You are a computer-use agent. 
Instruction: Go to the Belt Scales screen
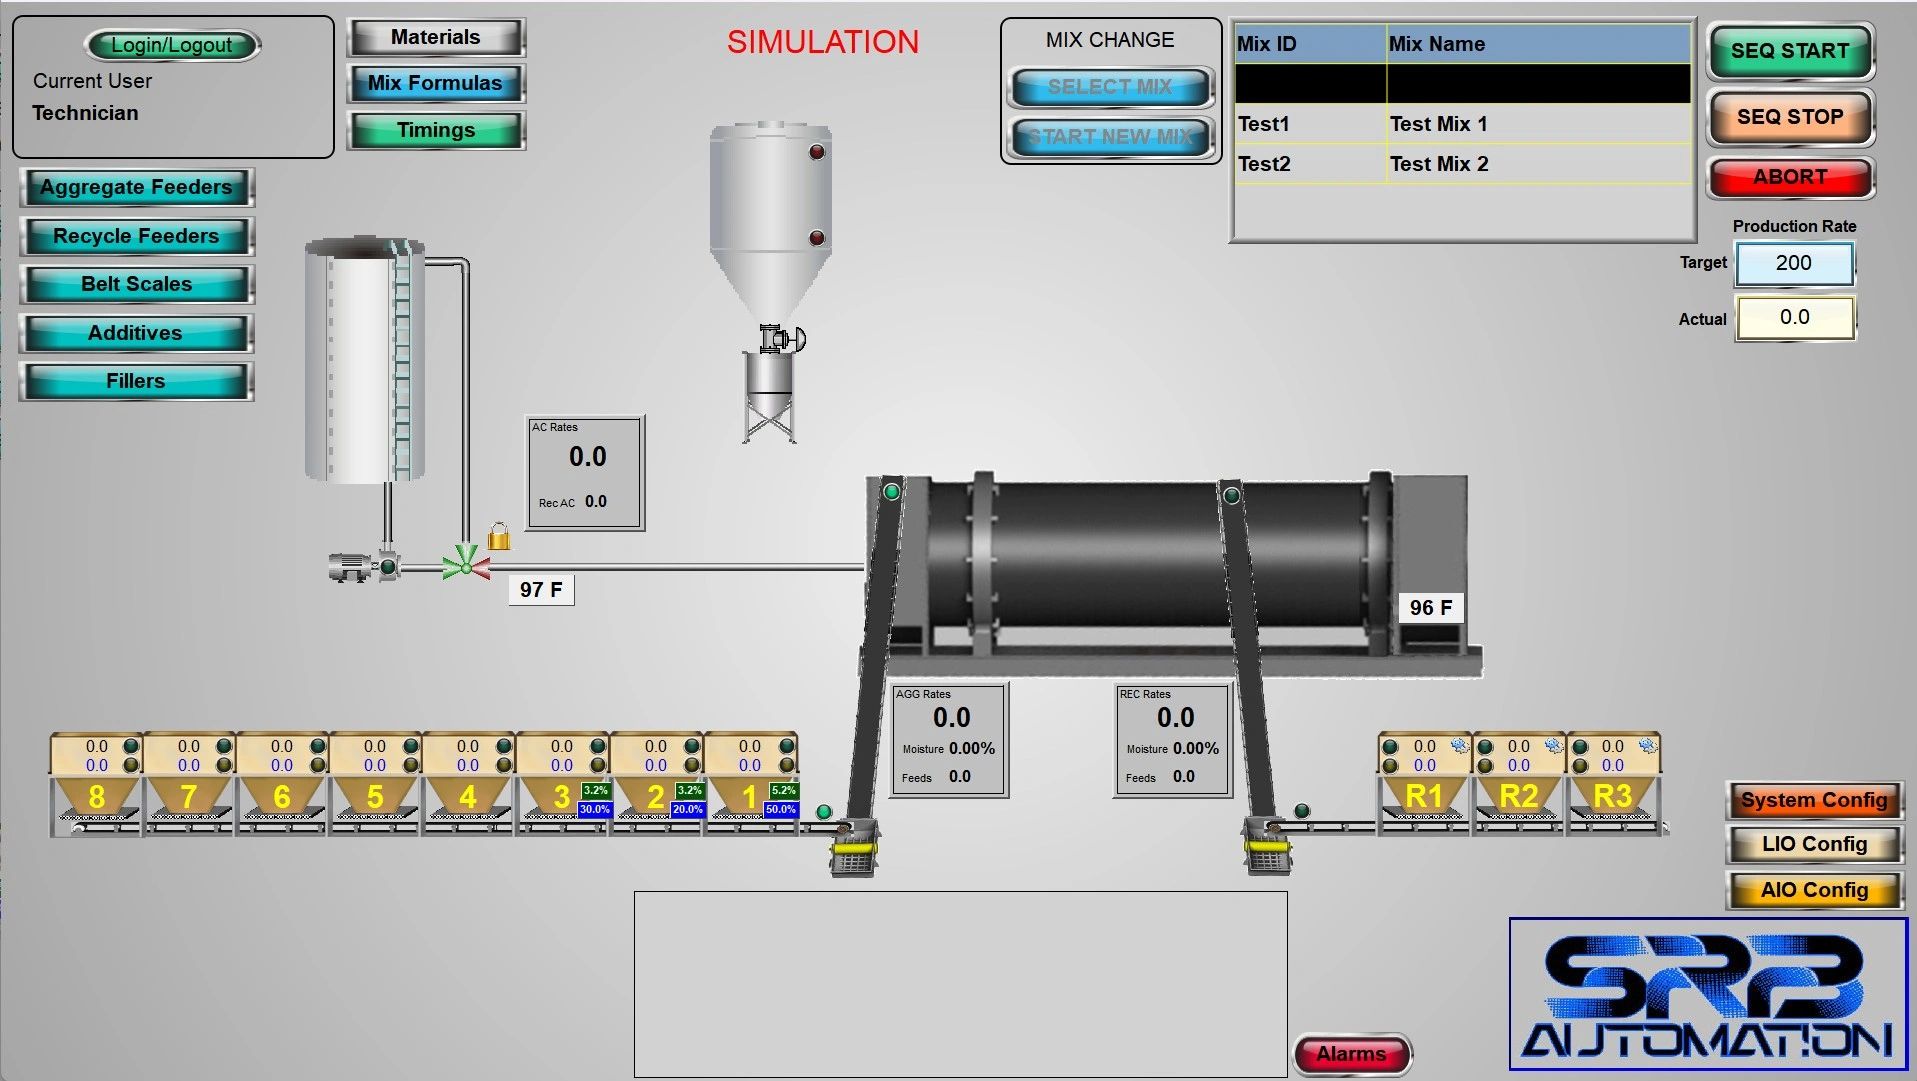click(x=136, y=284)
